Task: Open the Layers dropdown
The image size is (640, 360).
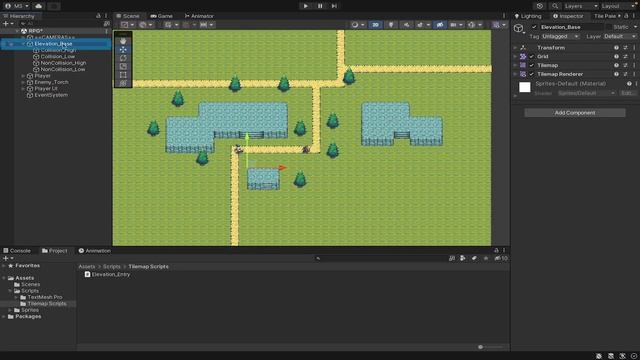Action: click(581, 6)
